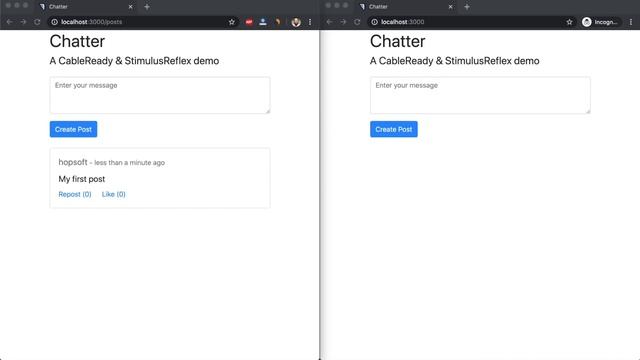Go forward in right incognito window
Screen dimensions: 640x360
click(x=343, y=22)
